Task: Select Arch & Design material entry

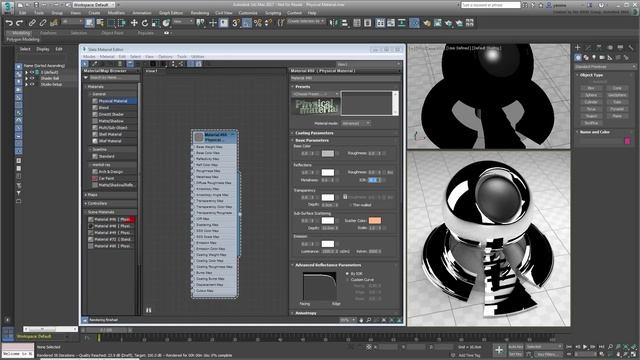Action: point(110,172)
